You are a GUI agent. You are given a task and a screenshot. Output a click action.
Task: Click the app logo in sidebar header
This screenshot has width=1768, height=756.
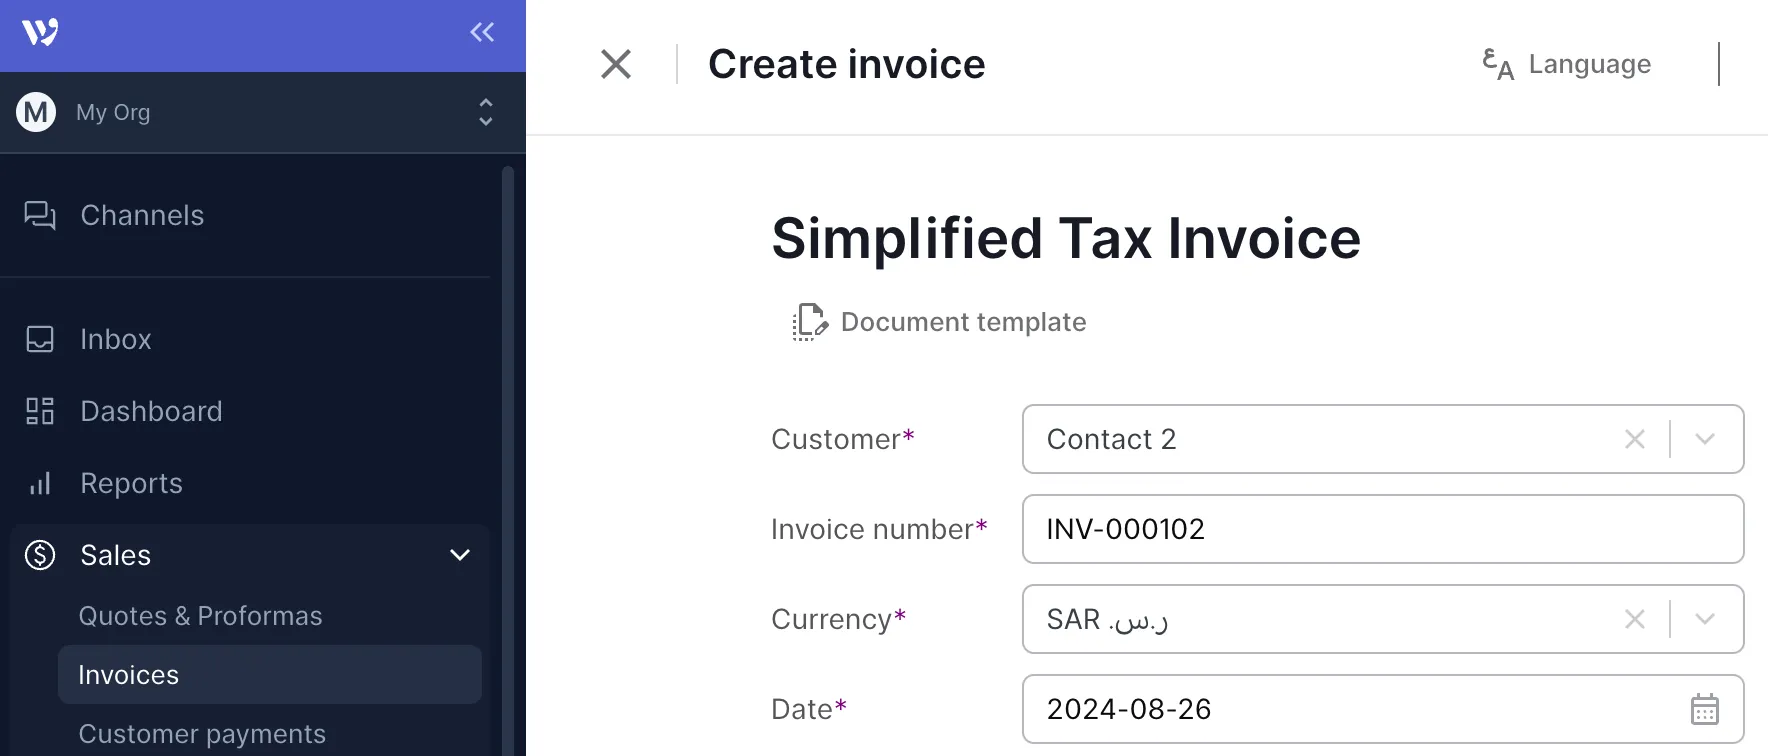pyautogui.click(x=40, y=33)
